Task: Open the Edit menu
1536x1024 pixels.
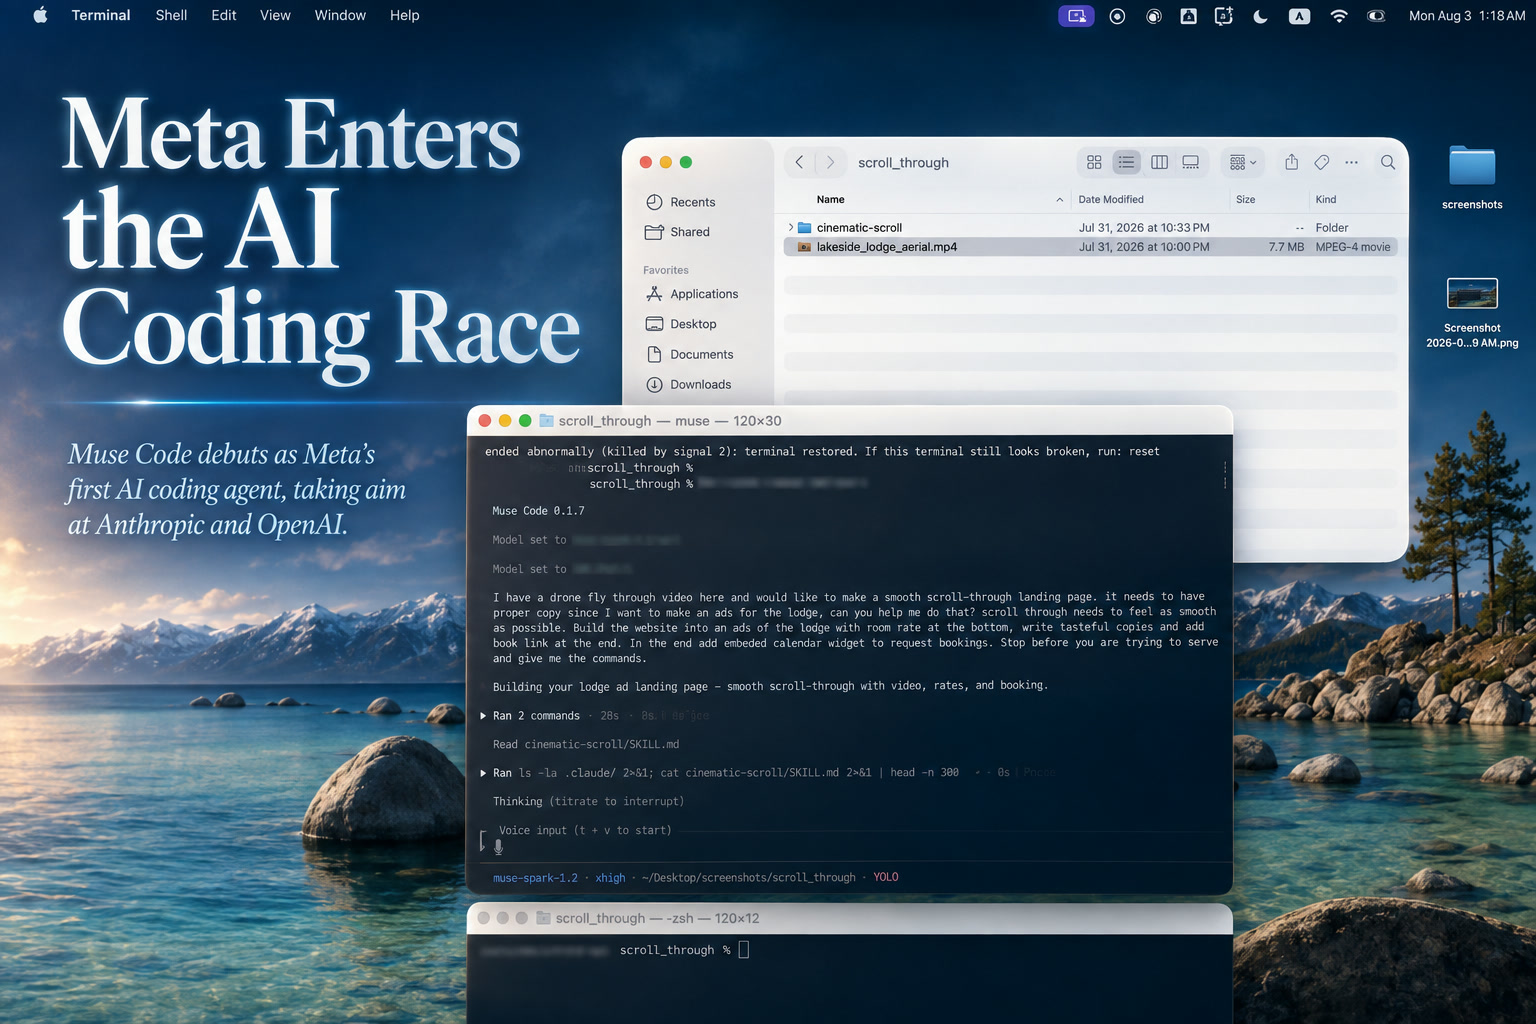Action: point(224,15)
